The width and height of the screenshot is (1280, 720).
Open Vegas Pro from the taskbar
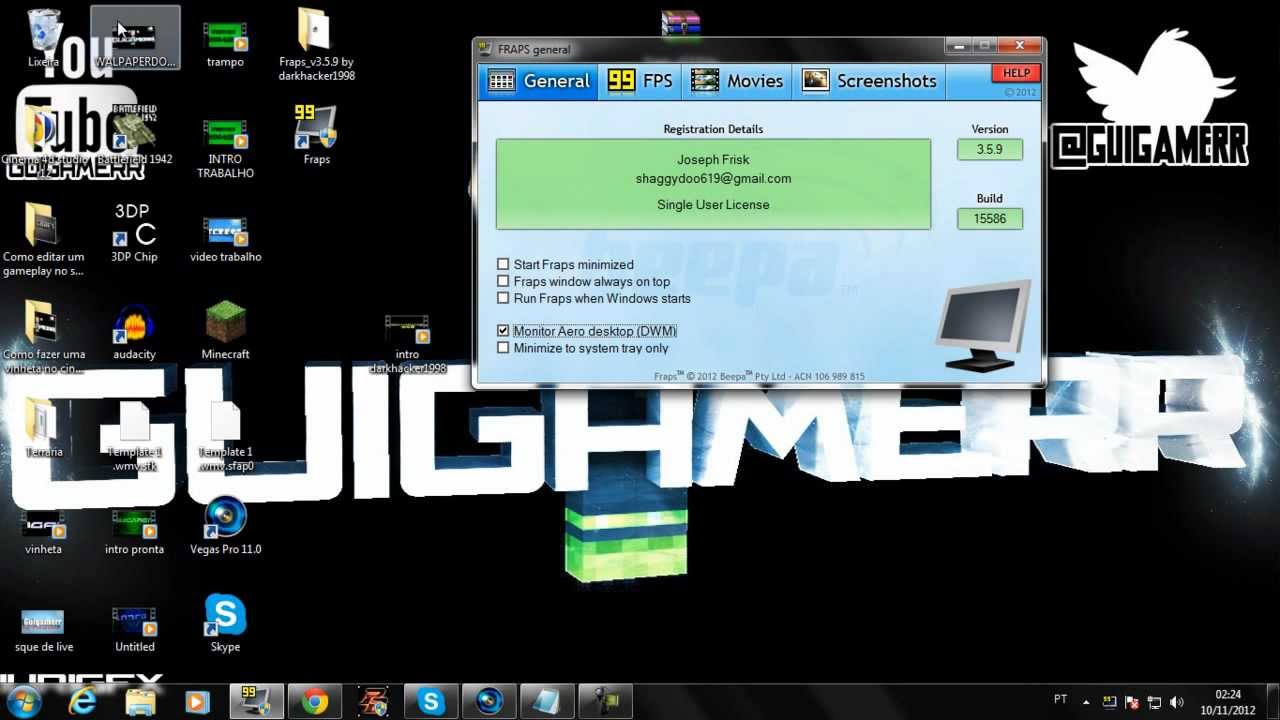click(489, 702)
